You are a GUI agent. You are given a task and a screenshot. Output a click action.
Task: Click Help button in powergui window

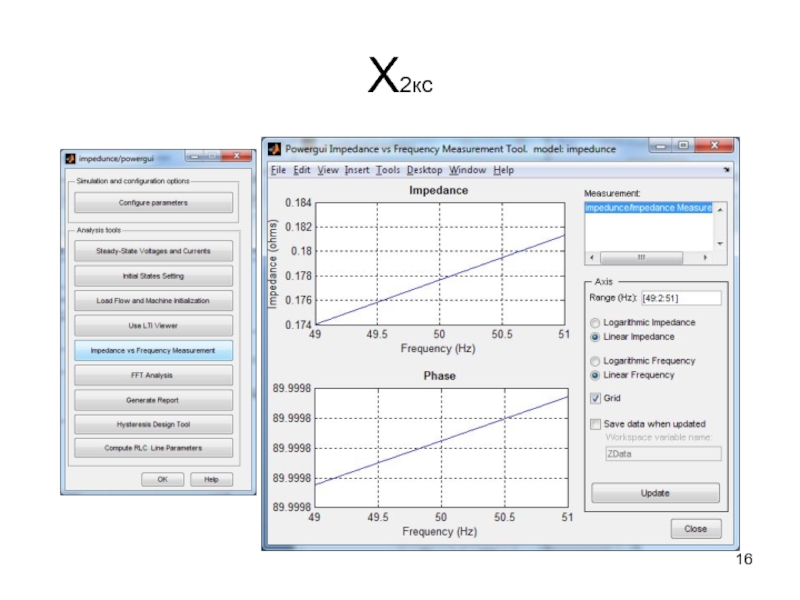click(x=211, y=479)
